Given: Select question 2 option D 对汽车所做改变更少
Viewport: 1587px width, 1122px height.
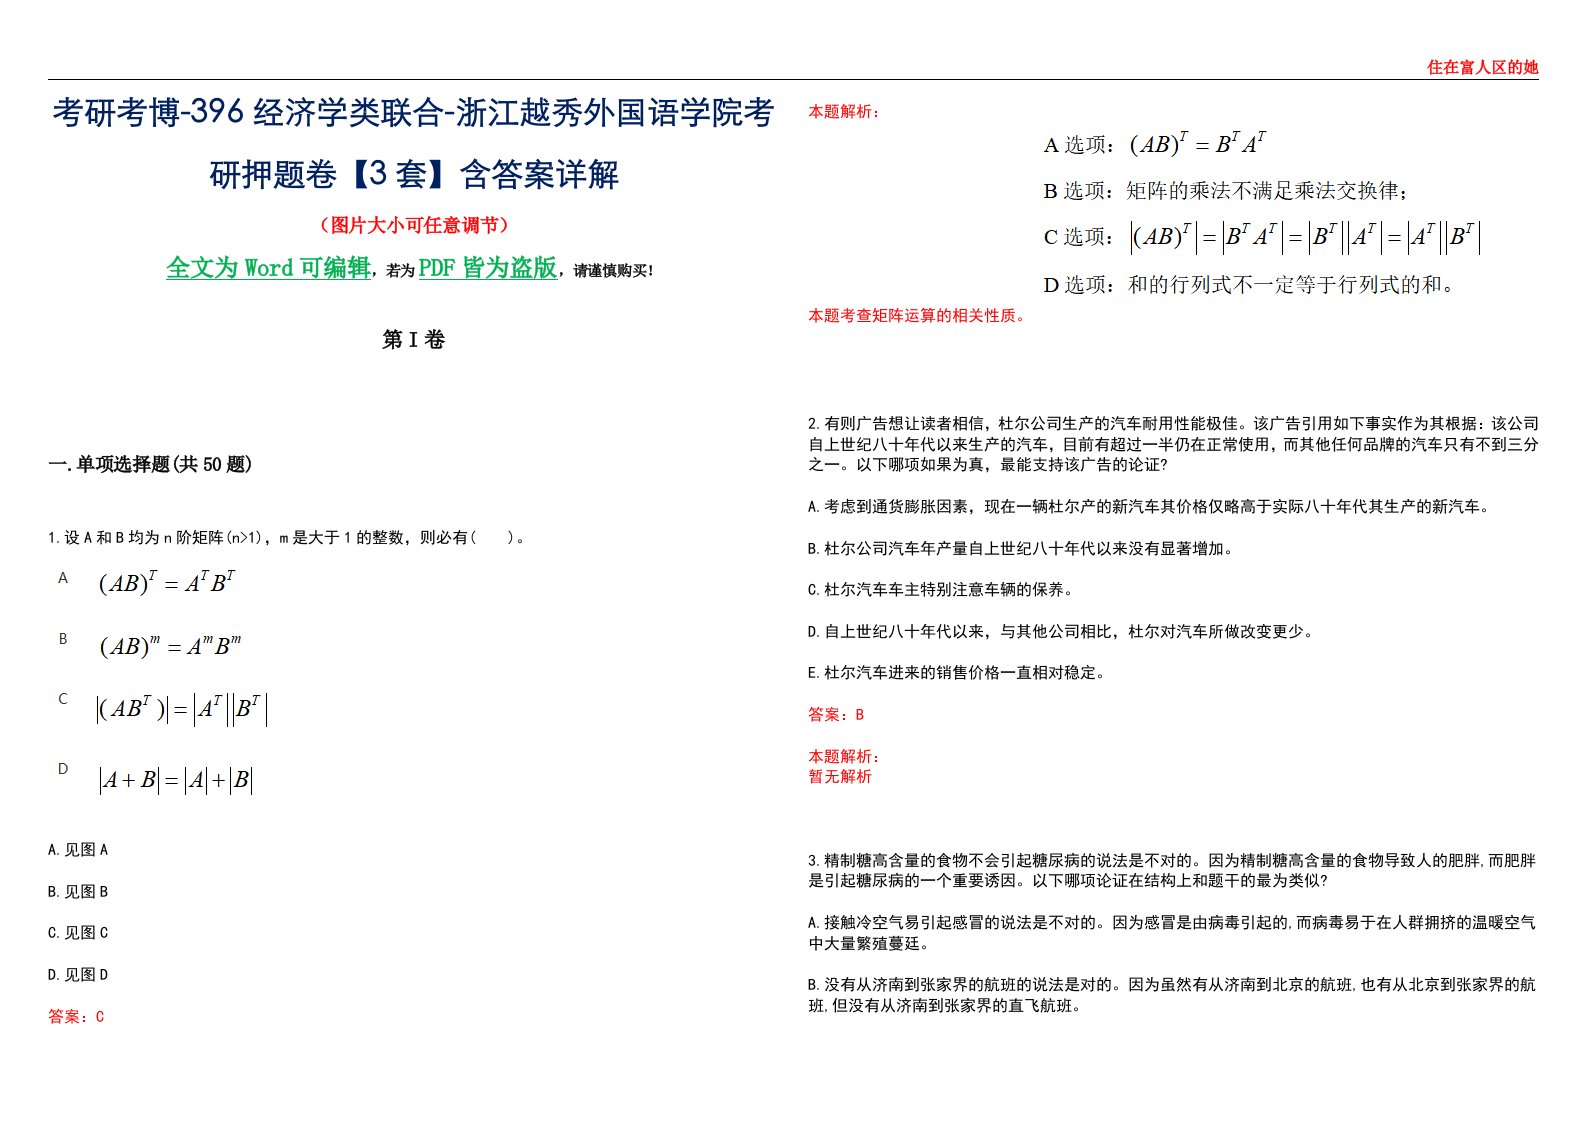Looking at the screenshot, I should pos(1062,632).
